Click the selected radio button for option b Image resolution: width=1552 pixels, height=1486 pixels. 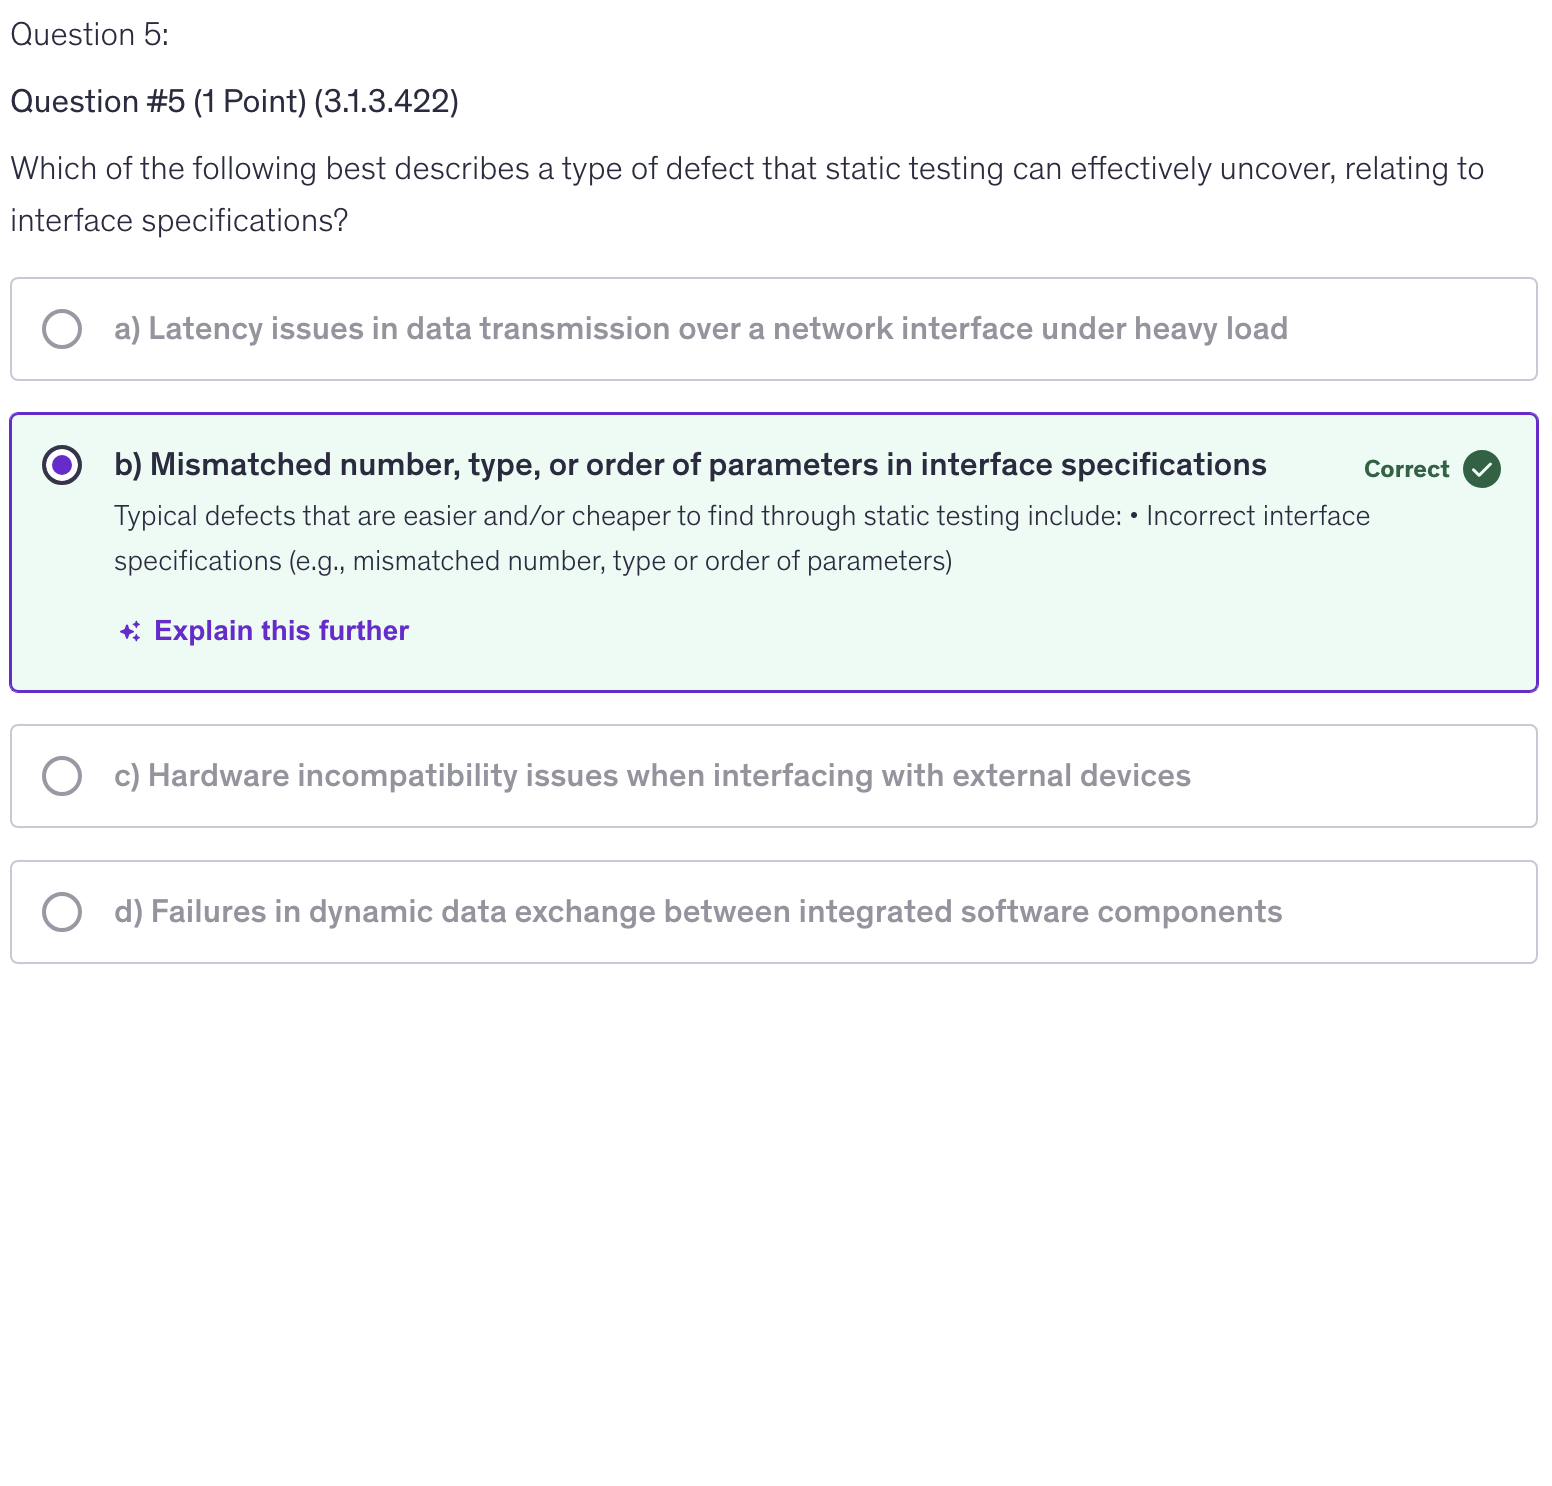[62, 465]
